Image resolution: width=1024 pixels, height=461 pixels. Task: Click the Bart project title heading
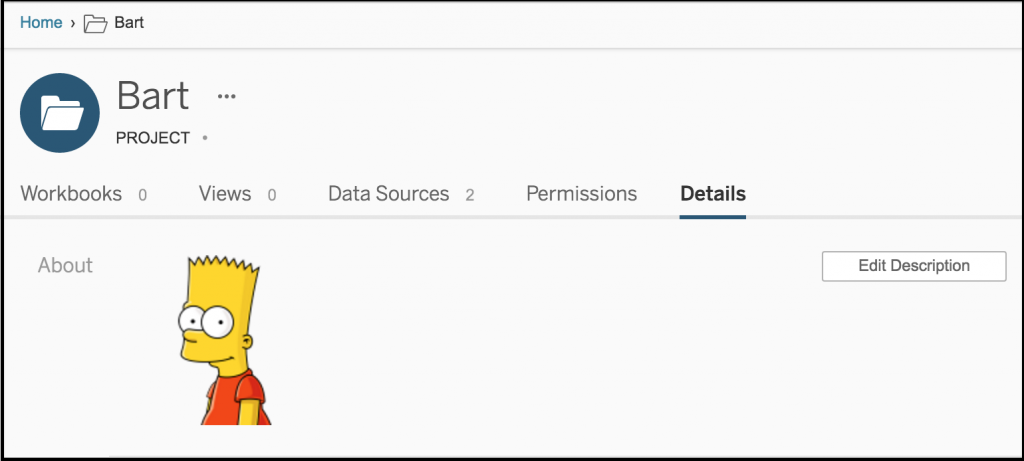tap(153, 95)
